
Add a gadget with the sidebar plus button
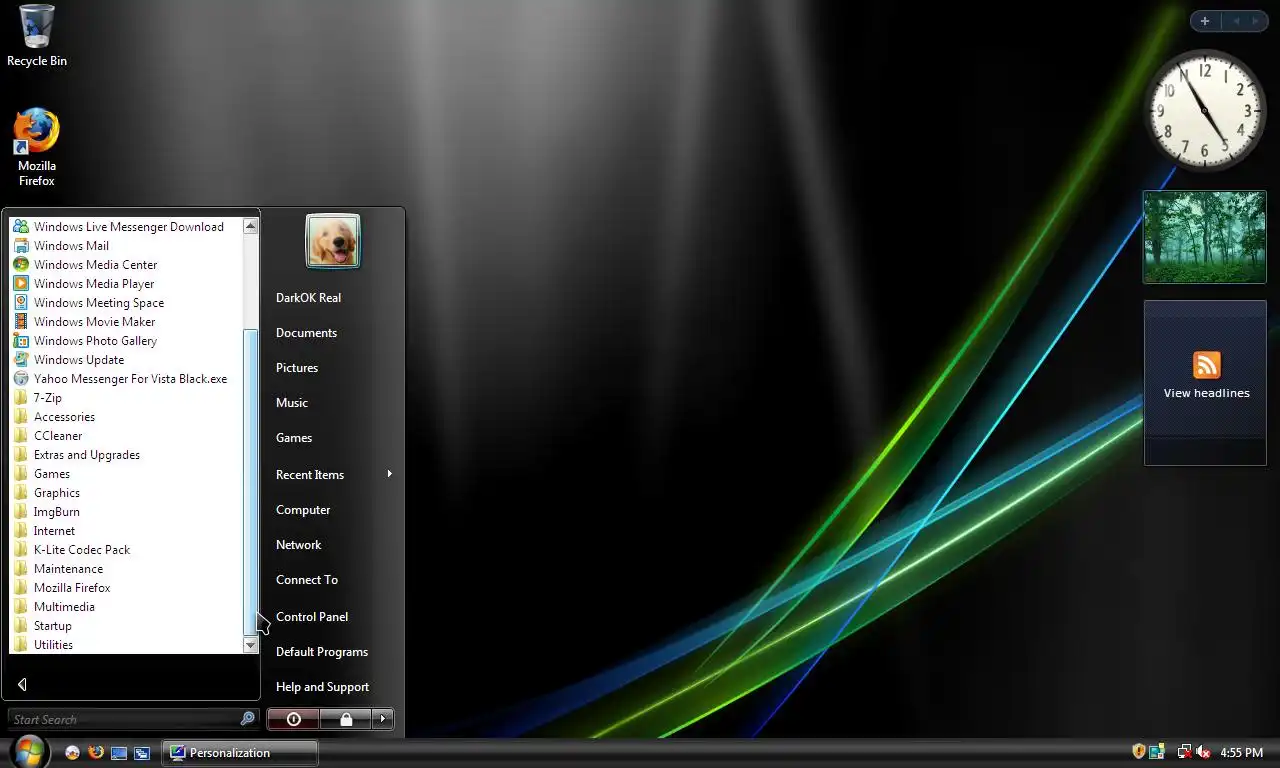[1205, 21]
